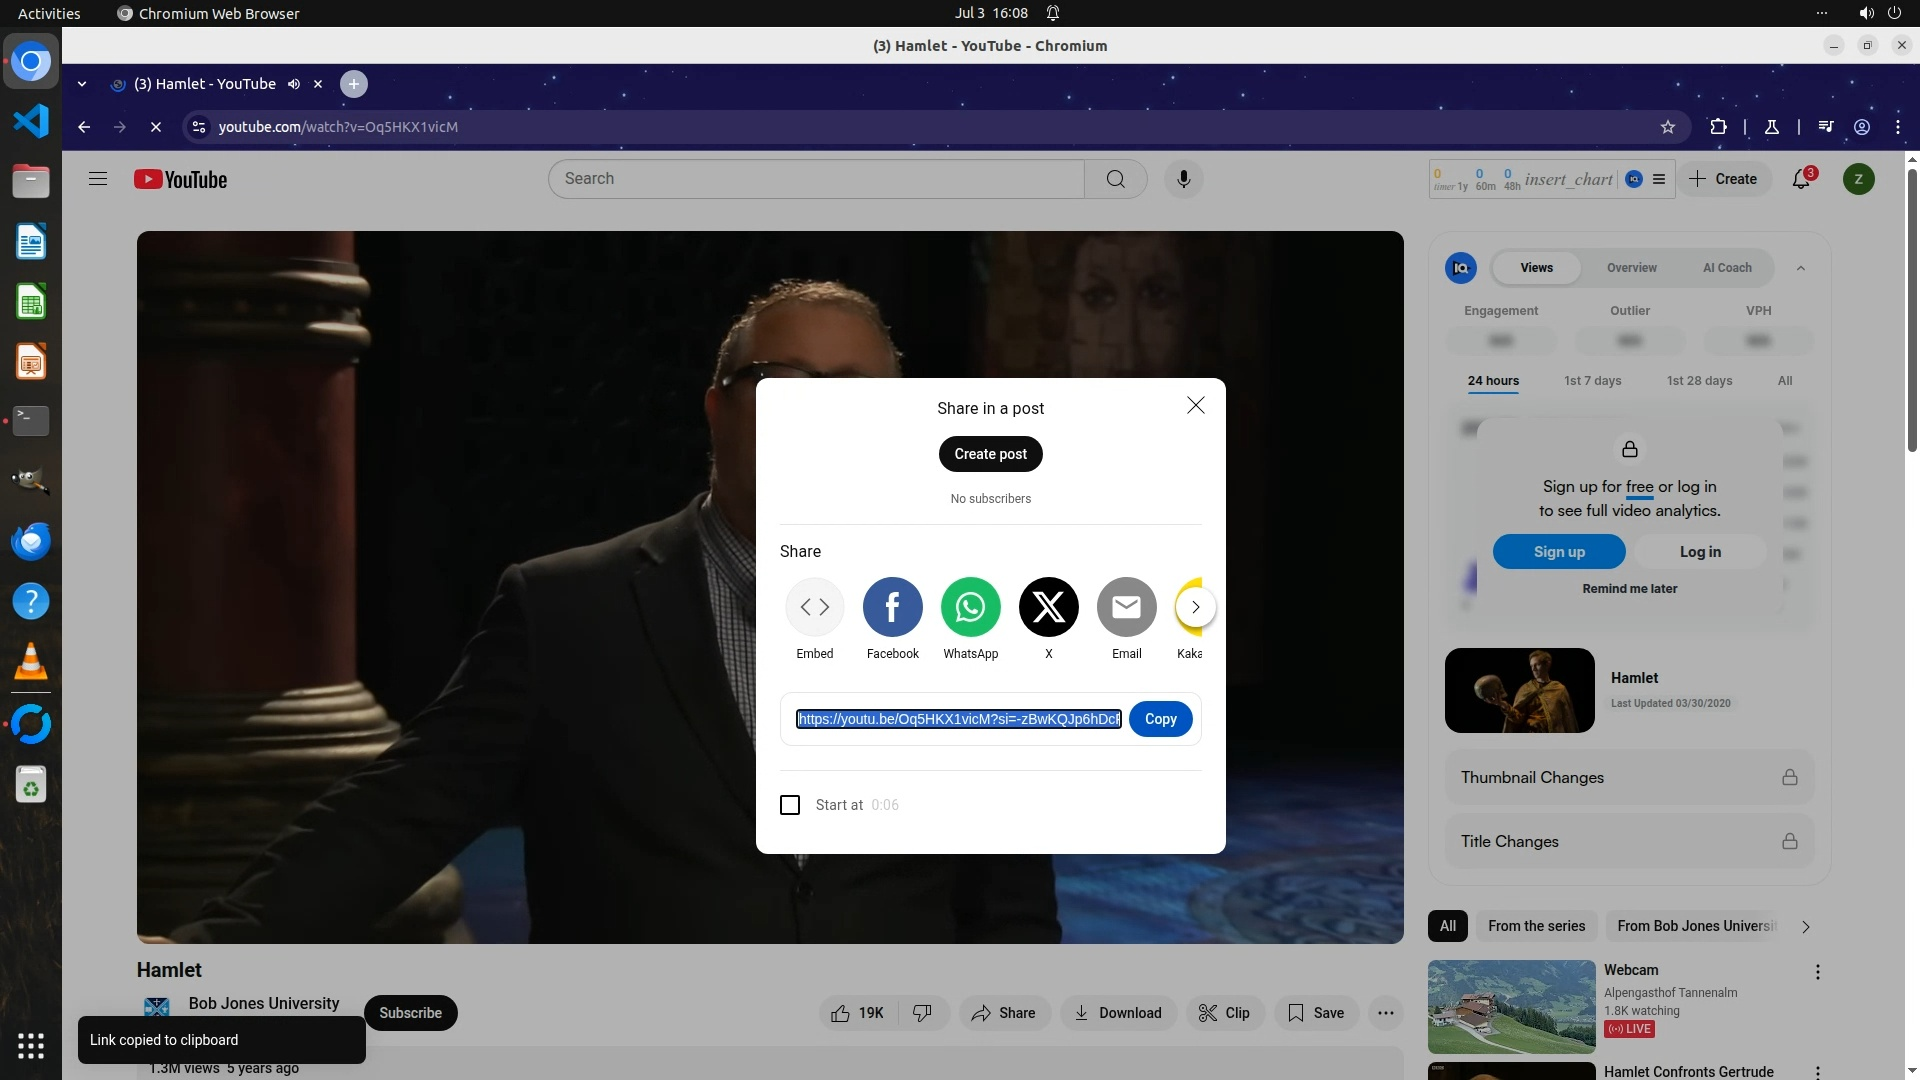Switch to the Overview tab
The width and height of the screenshot is (1920, 1080).
(x=1631, y=268)
